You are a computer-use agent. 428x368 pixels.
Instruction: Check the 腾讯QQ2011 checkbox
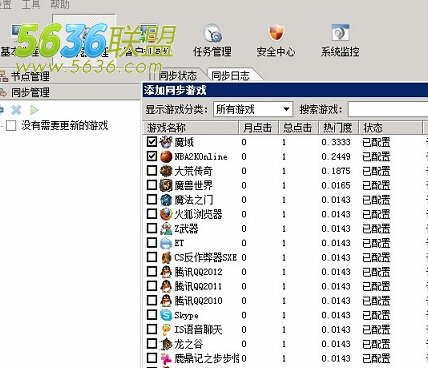click(x=152, y=286)
